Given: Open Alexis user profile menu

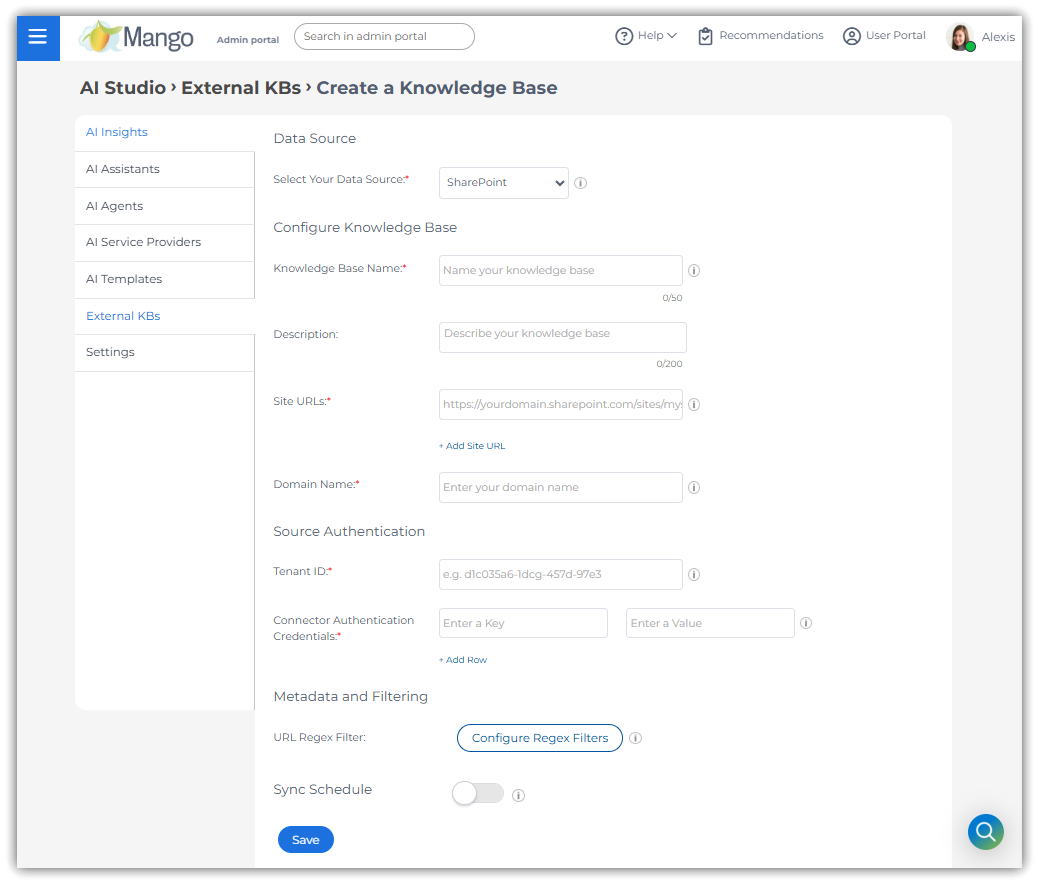Looking at the screenshot, I should (980, 37).
